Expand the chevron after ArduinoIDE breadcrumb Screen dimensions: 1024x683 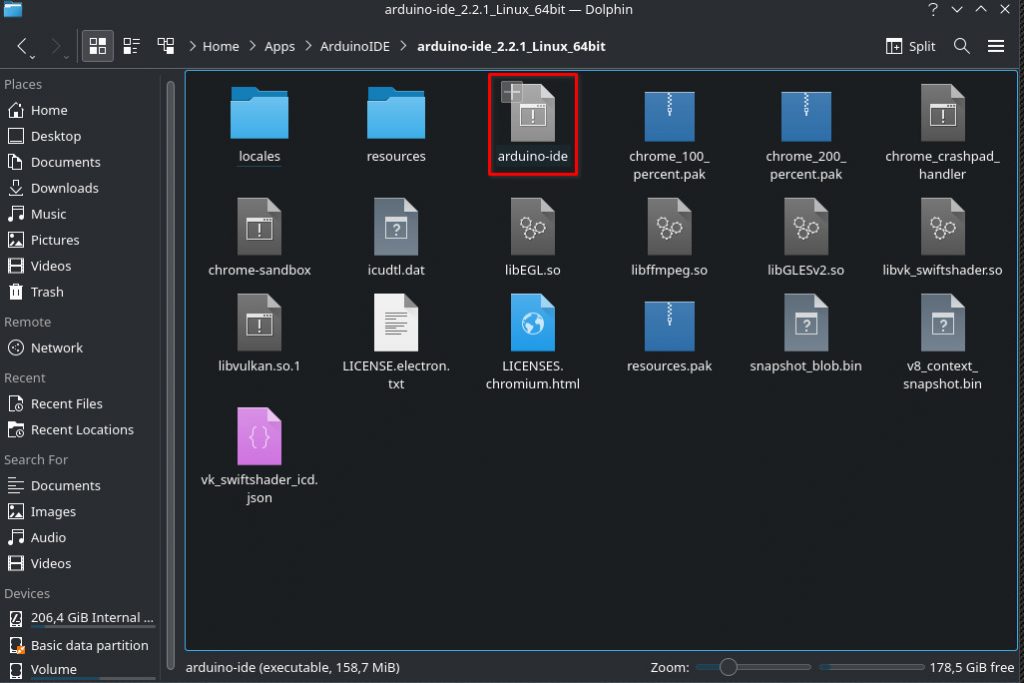pos(404,46)
